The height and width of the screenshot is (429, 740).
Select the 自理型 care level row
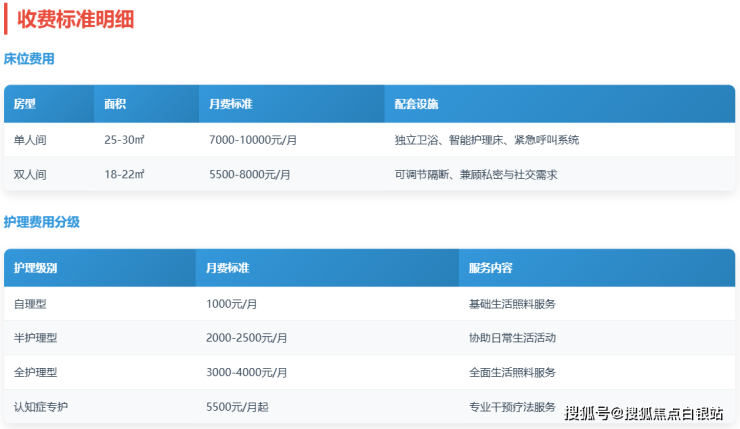pos(30,304)
